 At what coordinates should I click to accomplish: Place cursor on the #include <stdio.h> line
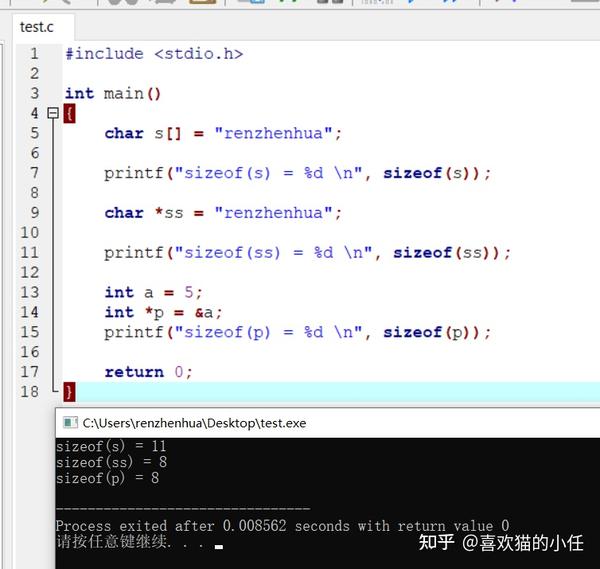pyautogui.click(x=154, y=54)
